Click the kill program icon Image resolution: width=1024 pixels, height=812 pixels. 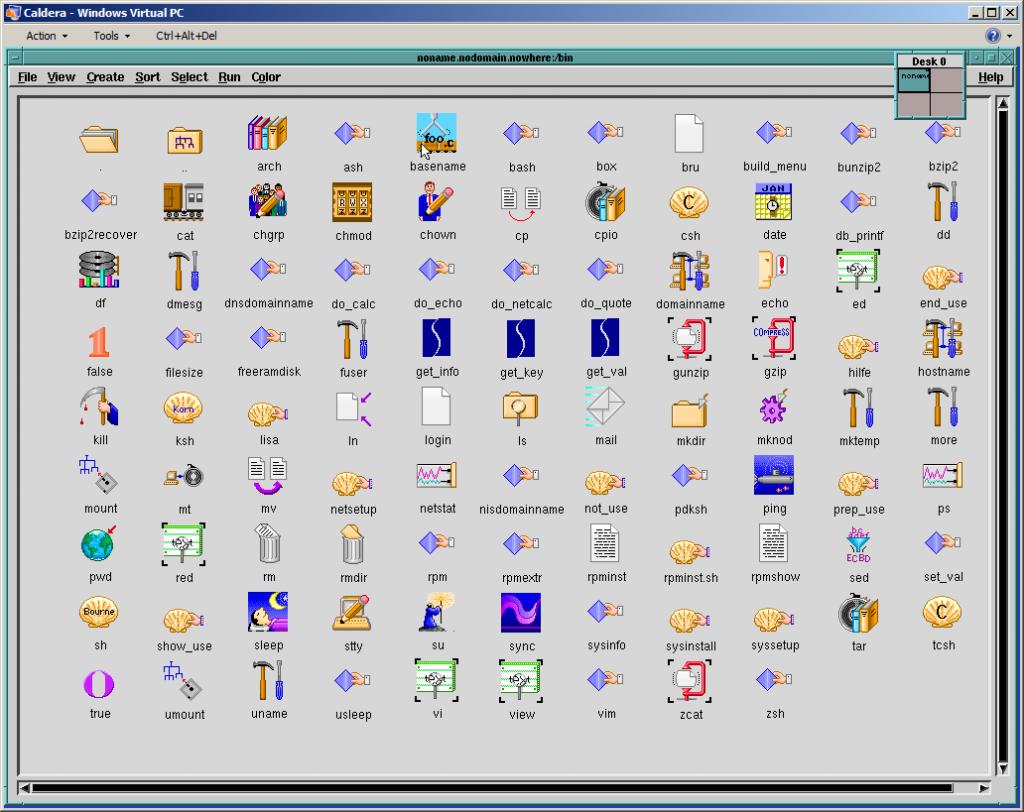(x=99, y=407)
